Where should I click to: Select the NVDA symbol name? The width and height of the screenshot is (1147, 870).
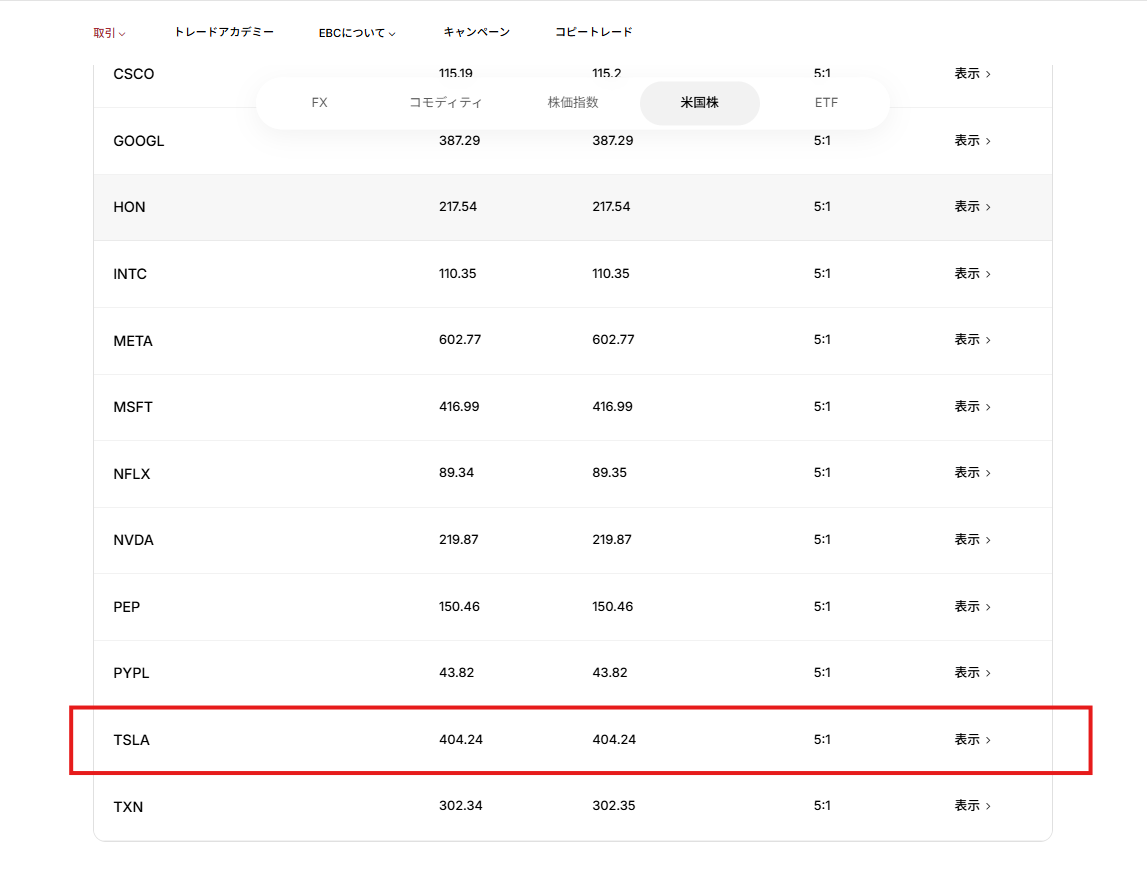pos(134,540)
